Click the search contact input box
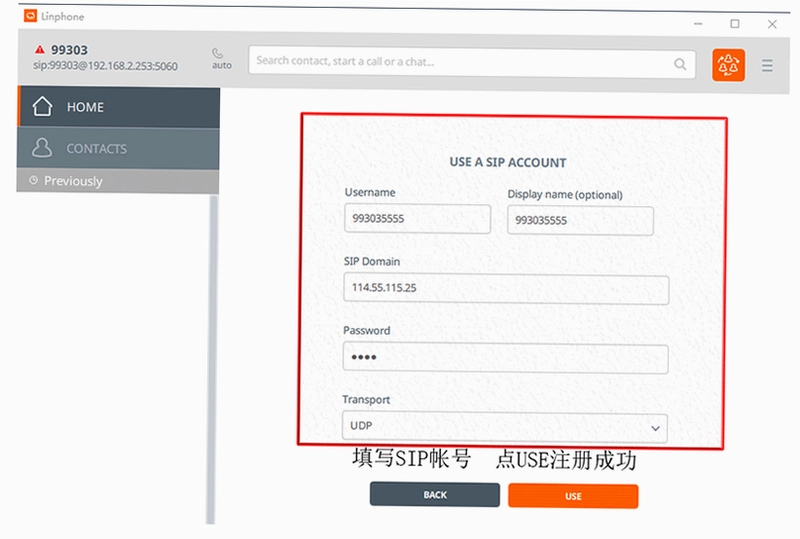This screenshot has width=800, height=539. (472, 63)
